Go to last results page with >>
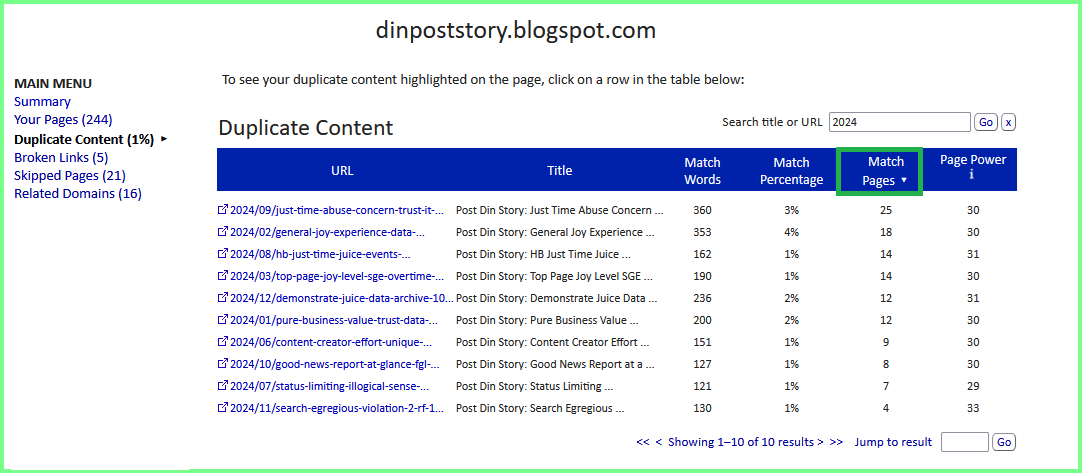Viewport: 1082px width, 473px height. (x=836, y=442)
